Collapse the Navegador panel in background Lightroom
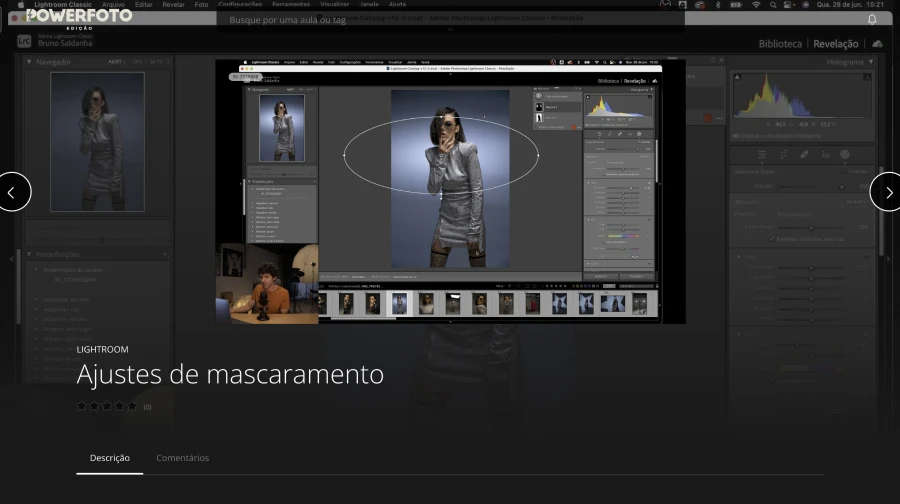The height and width of the screenshot is (504, 900). click(29, 61)
